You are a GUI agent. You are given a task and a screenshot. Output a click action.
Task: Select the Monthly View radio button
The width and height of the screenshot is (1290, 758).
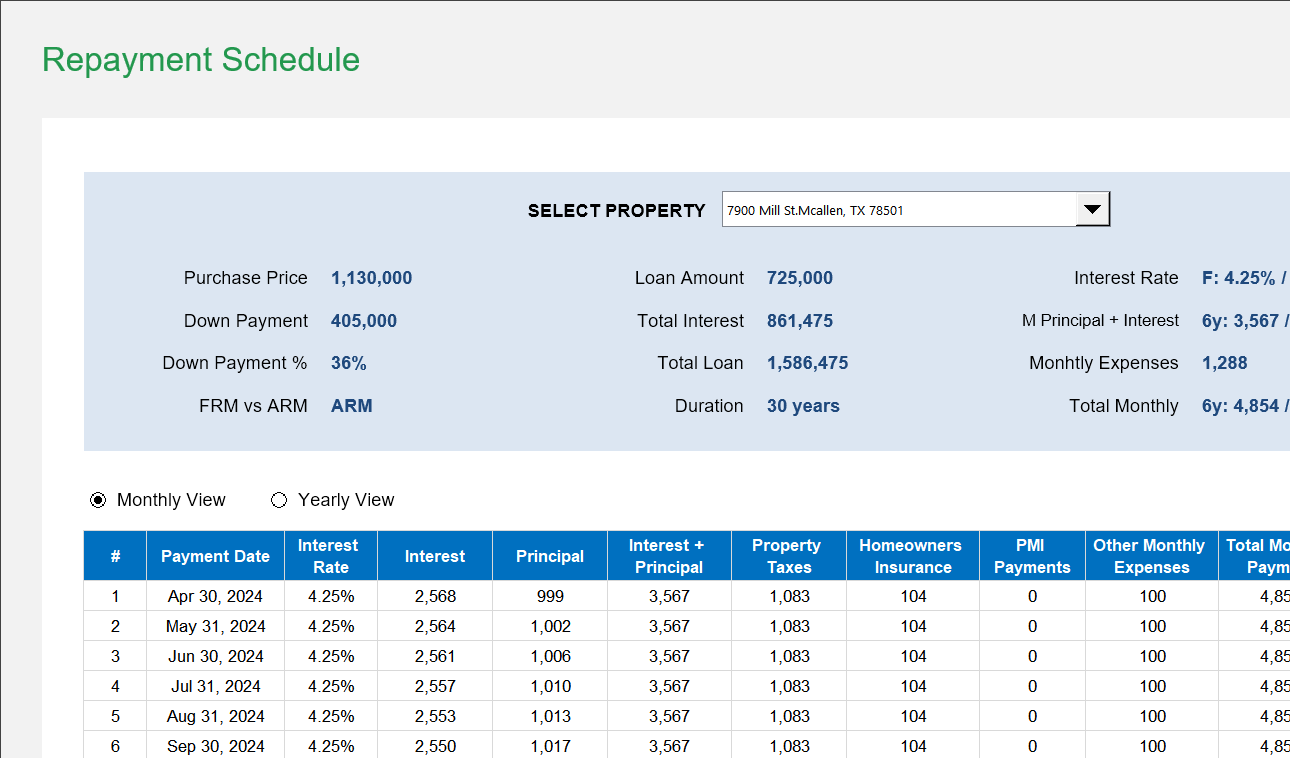97,499
